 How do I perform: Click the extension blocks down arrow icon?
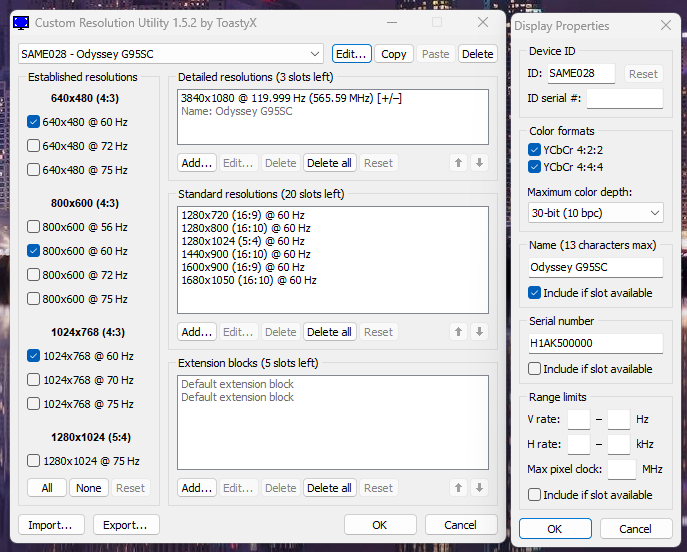tap(479, 488)
